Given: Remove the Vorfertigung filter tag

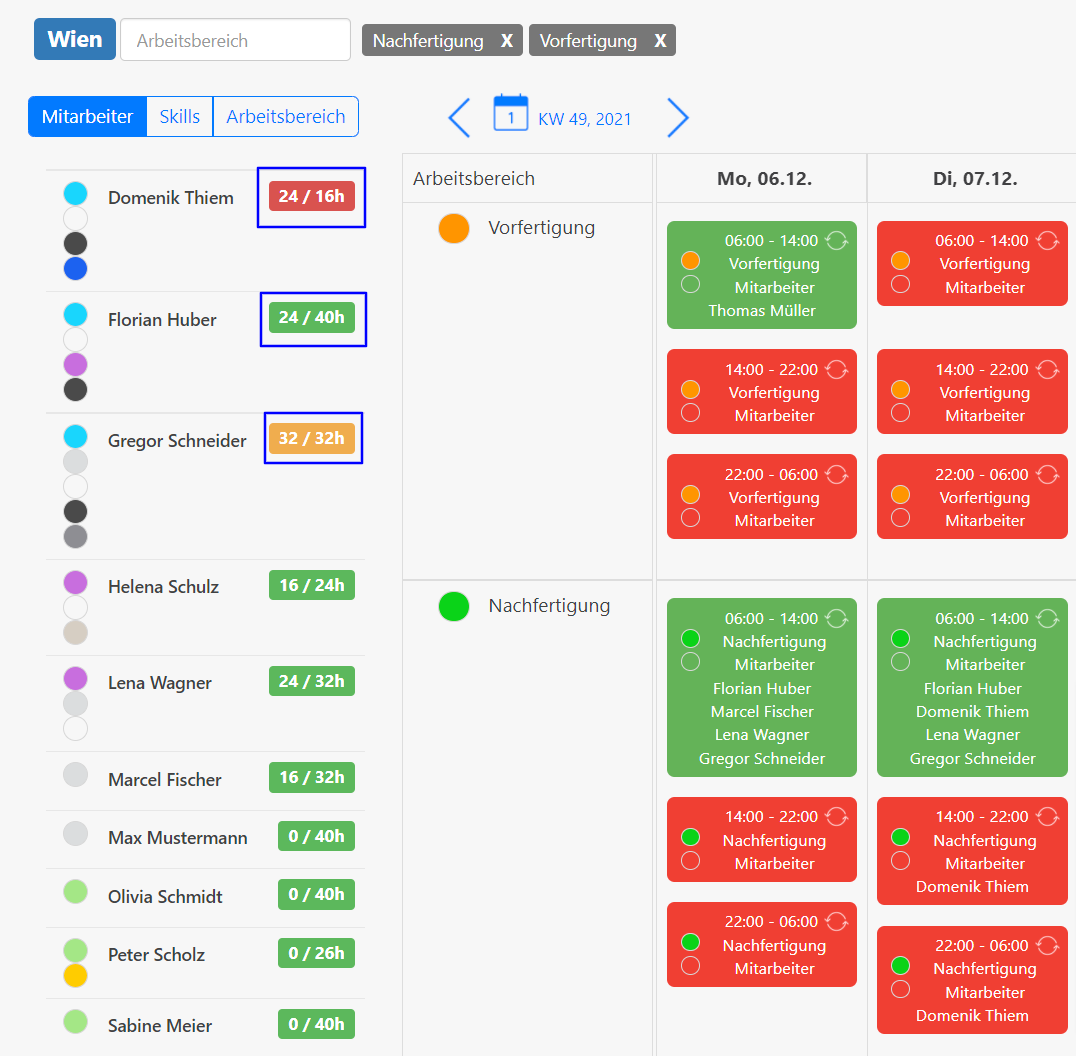Looking at the screenshot, I should [x=660, y=41].
